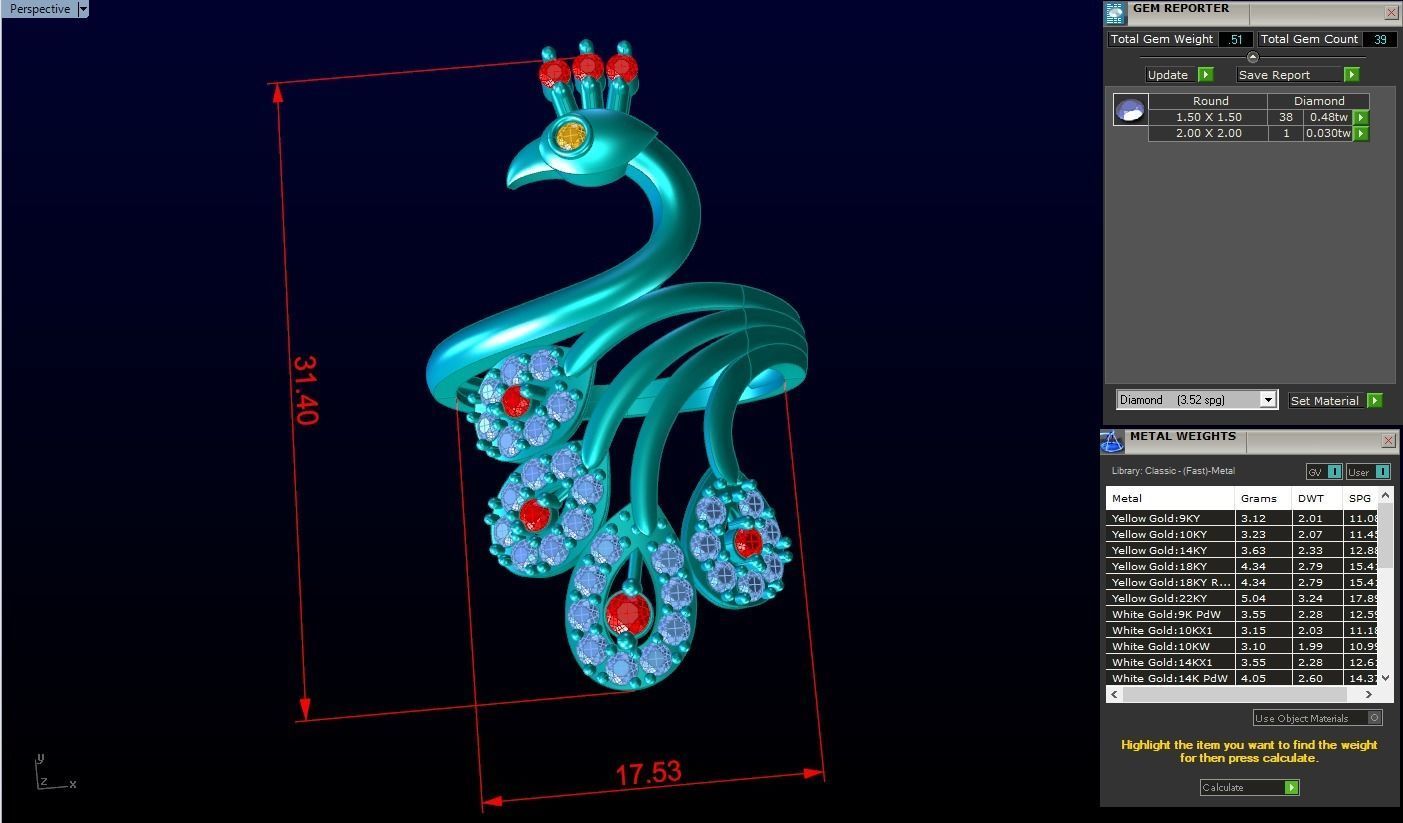Screen dimensions: 1403x823
Task: Open the Diamond (3.52 spg) material dropdown
Action: (1267, 400)
